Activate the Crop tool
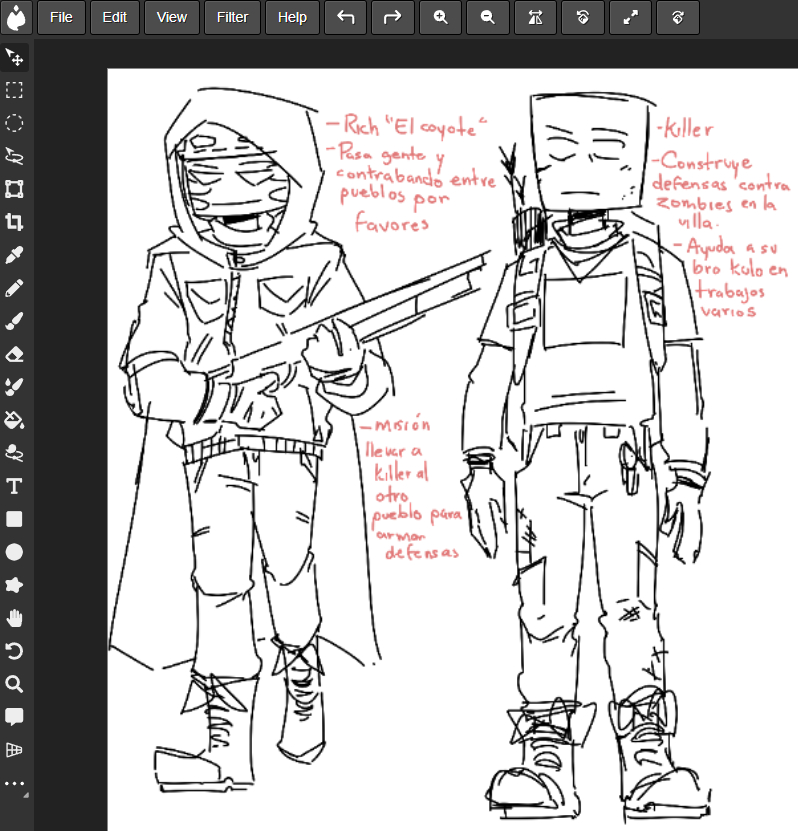This screenshot has height=831, width=798. [14, 222]
